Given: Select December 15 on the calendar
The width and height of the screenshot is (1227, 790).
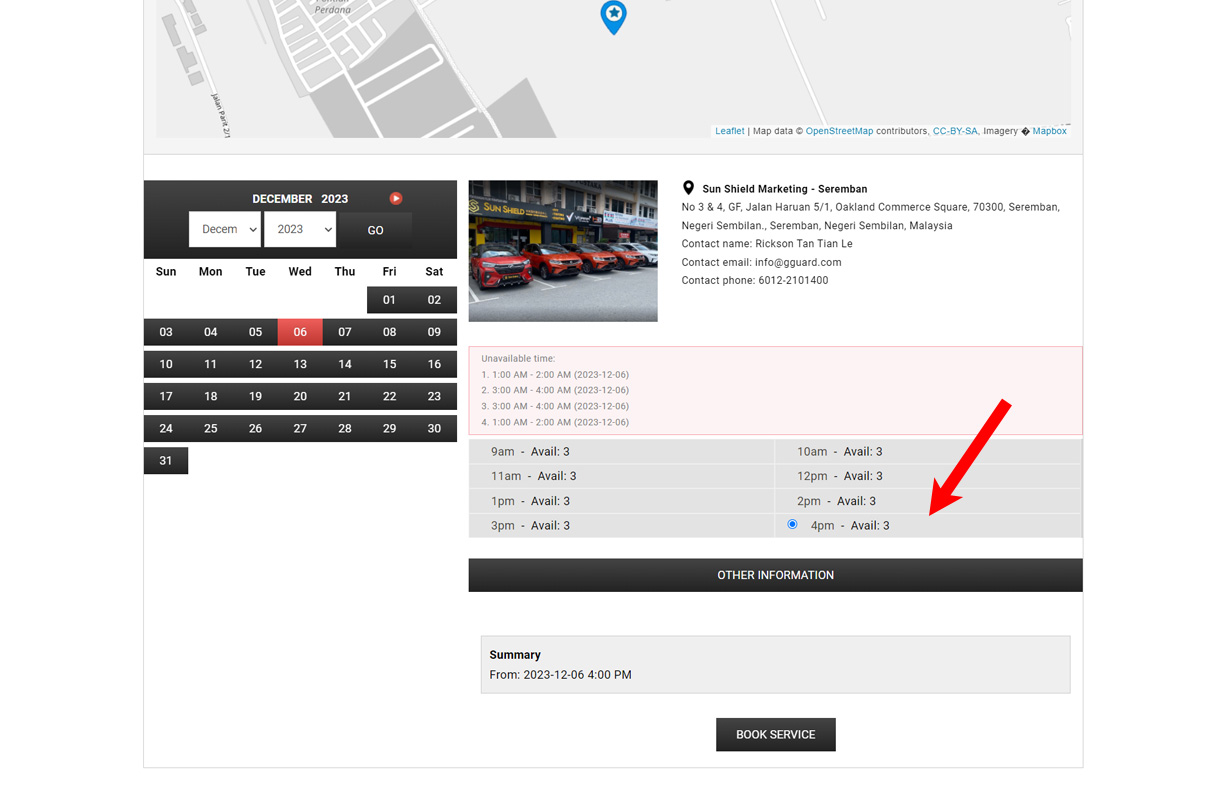Looking at the screenshot, I should pyautogui.click(x=389, y=364).
